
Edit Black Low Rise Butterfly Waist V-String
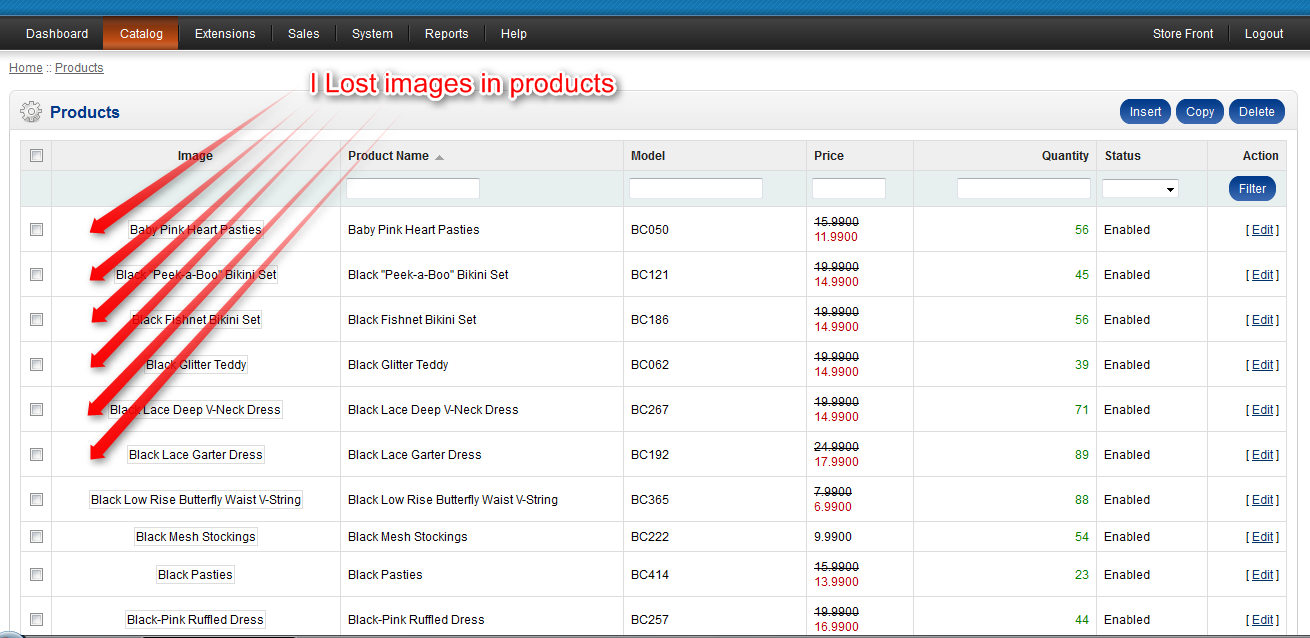pos(1263,500)
